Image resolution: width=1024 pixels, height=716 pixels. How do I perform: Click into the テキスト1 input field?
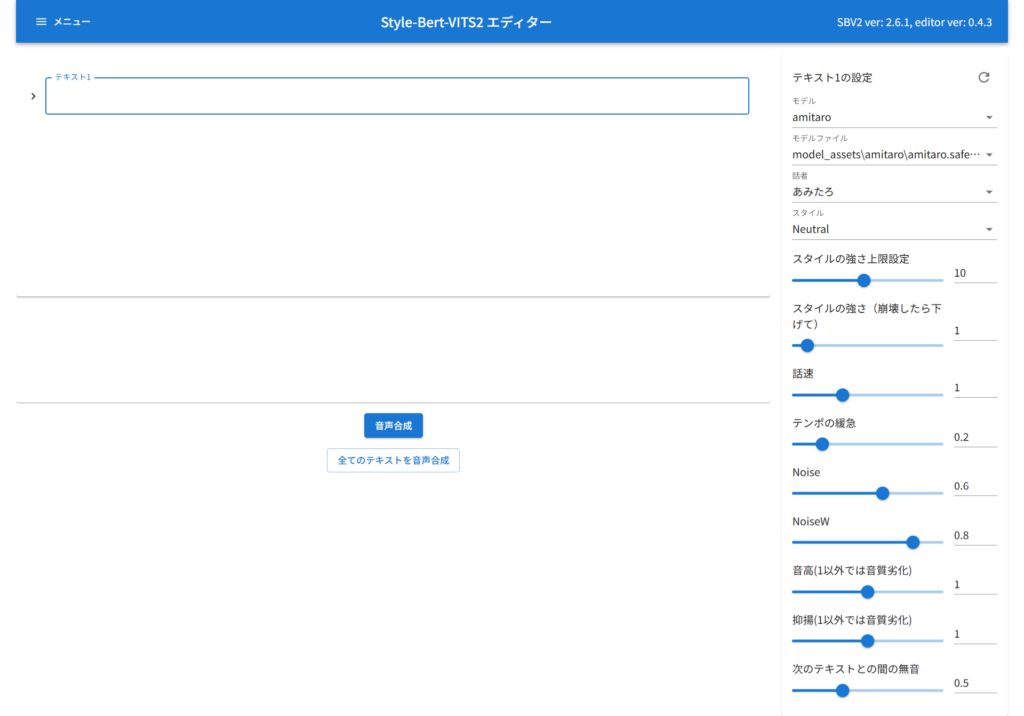coord(397,96)
